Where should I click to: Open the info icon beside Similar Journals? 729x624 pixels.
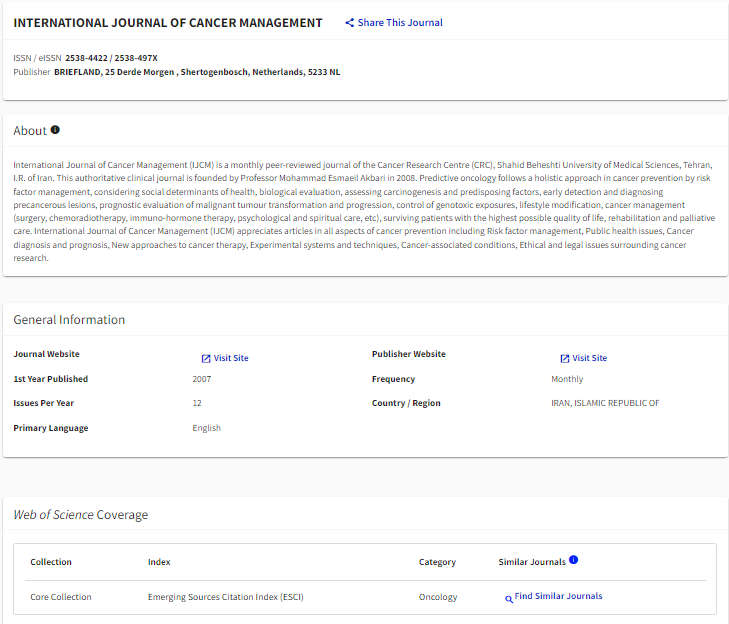pos(573,560)
